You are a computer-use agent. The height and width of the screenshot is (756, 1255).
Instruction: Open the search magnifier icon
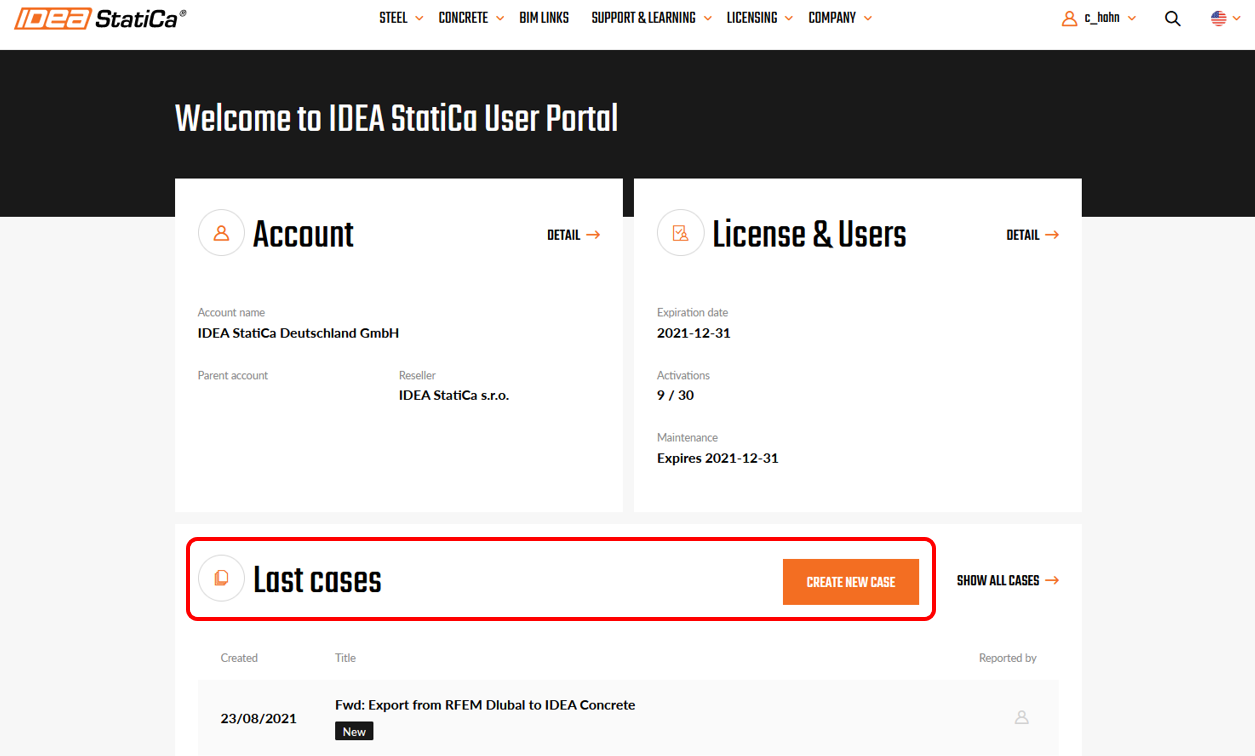[1173, 18]
